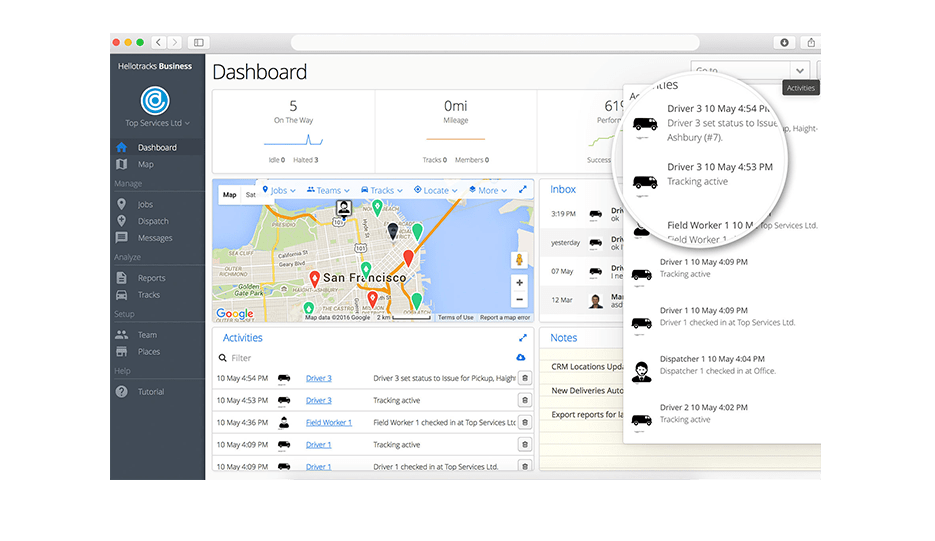Screen dimensions: 935x541
Task: Open Places in the sidebar
Action: coord(148,351)
